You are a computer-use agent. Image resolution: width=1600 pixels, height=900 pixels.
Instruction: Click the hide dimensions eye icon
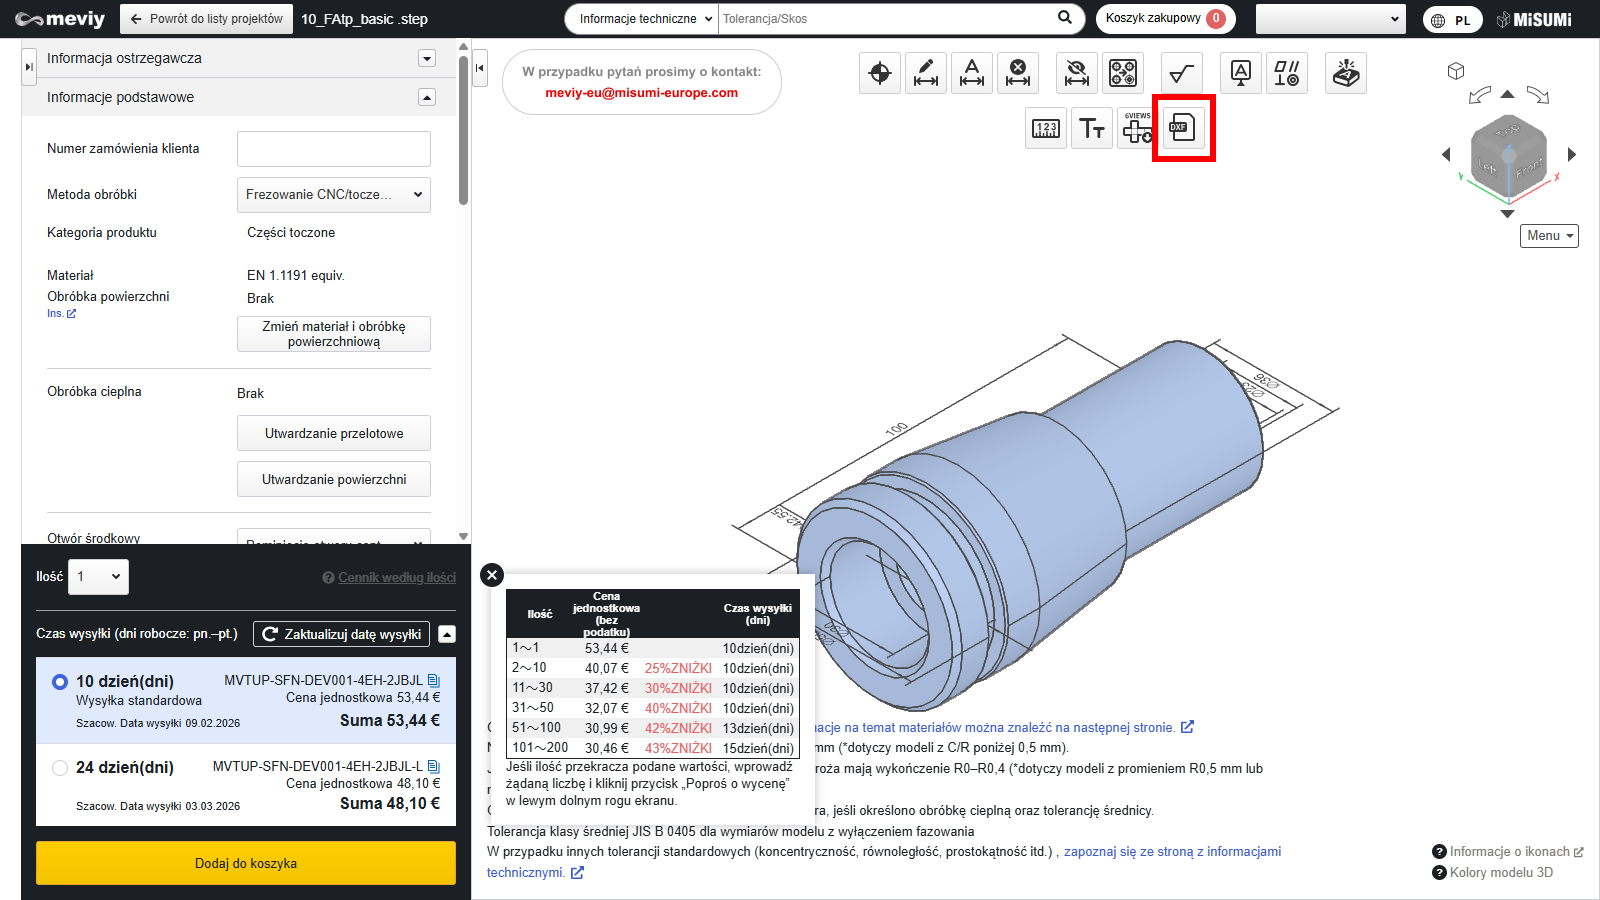(1077, 73)
